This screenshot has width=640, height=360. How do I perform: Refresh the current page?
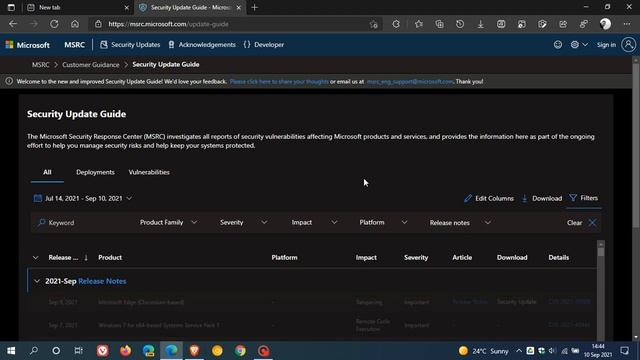point(54,24)
